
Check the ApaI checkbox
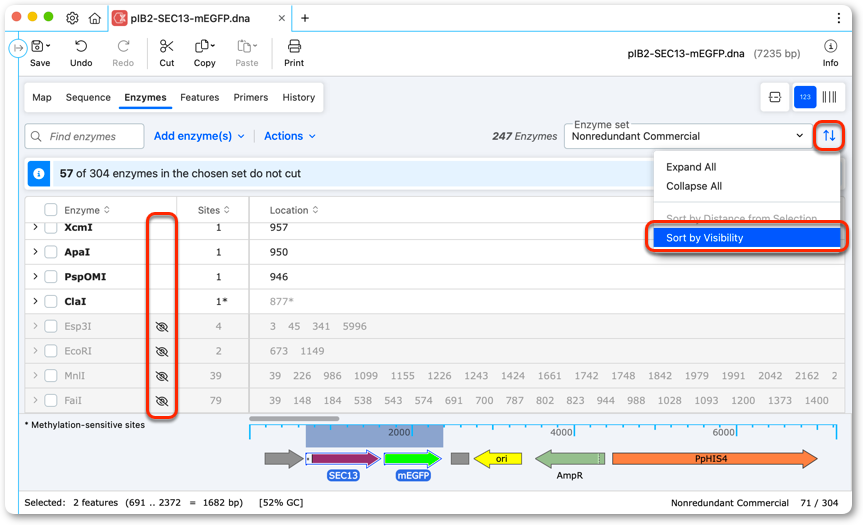tap(51, 252)
